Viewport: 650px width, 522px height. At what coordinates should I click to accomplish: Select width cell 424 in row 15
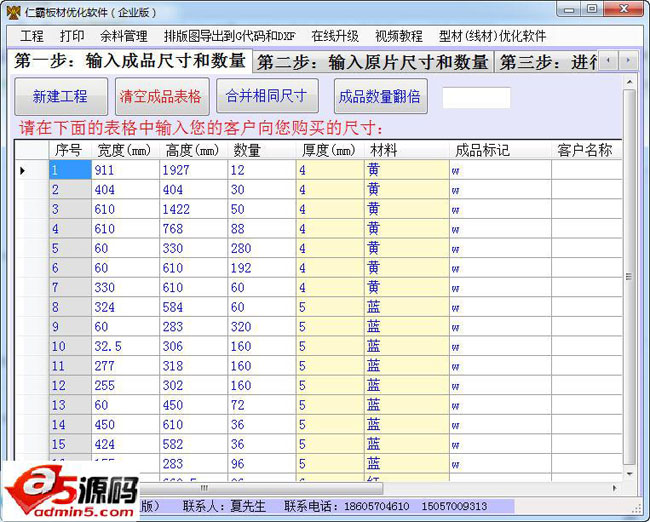(125, 444)
